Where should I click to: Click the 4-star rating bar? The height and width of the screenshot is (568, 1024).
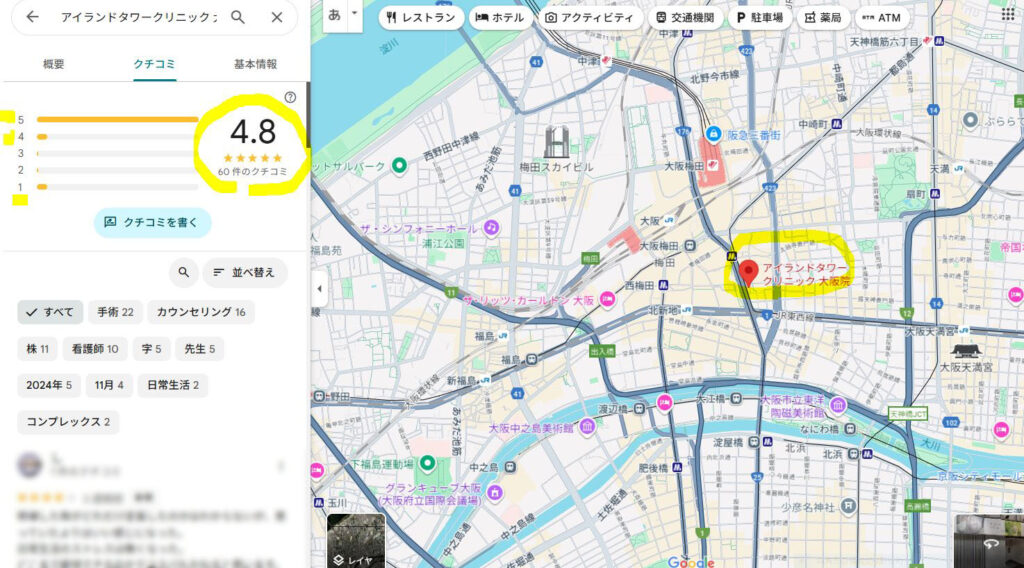point(118,136)
